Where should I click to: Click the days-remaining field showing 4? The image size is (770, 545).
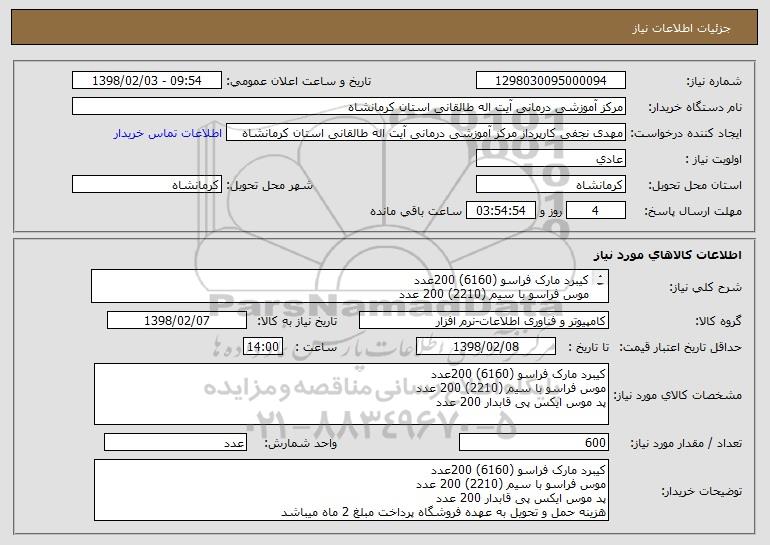pyautogui.click(x=596, y=211)
